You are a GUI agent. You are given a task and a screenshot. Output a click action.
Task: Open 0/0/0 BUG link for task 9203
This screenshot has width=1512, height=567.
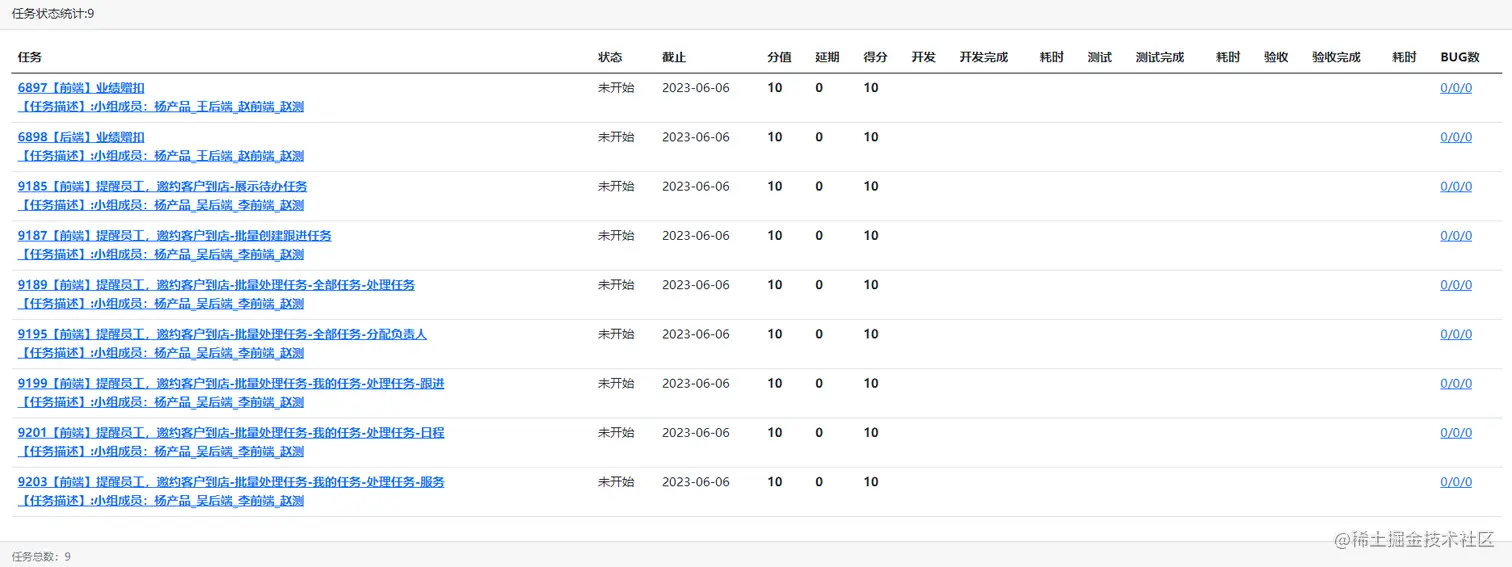1456,482
